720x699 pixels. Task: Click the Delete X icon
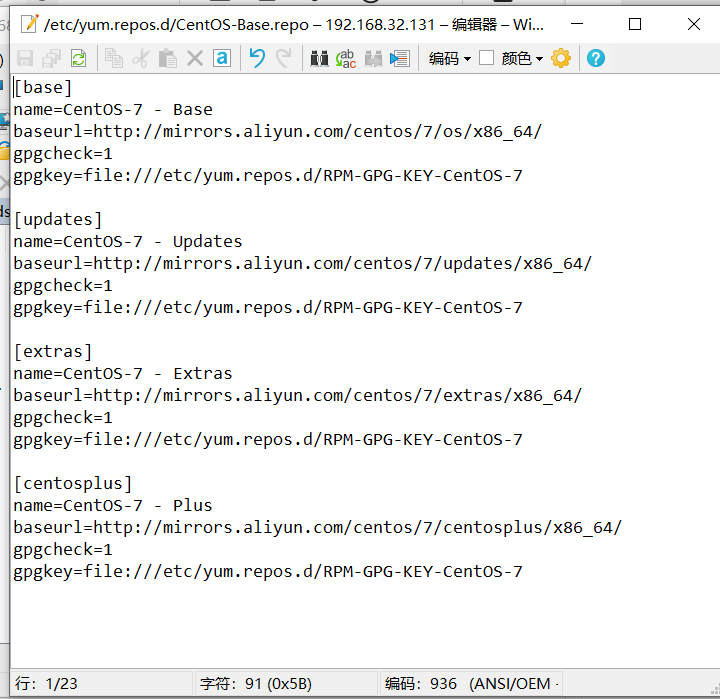195,59
